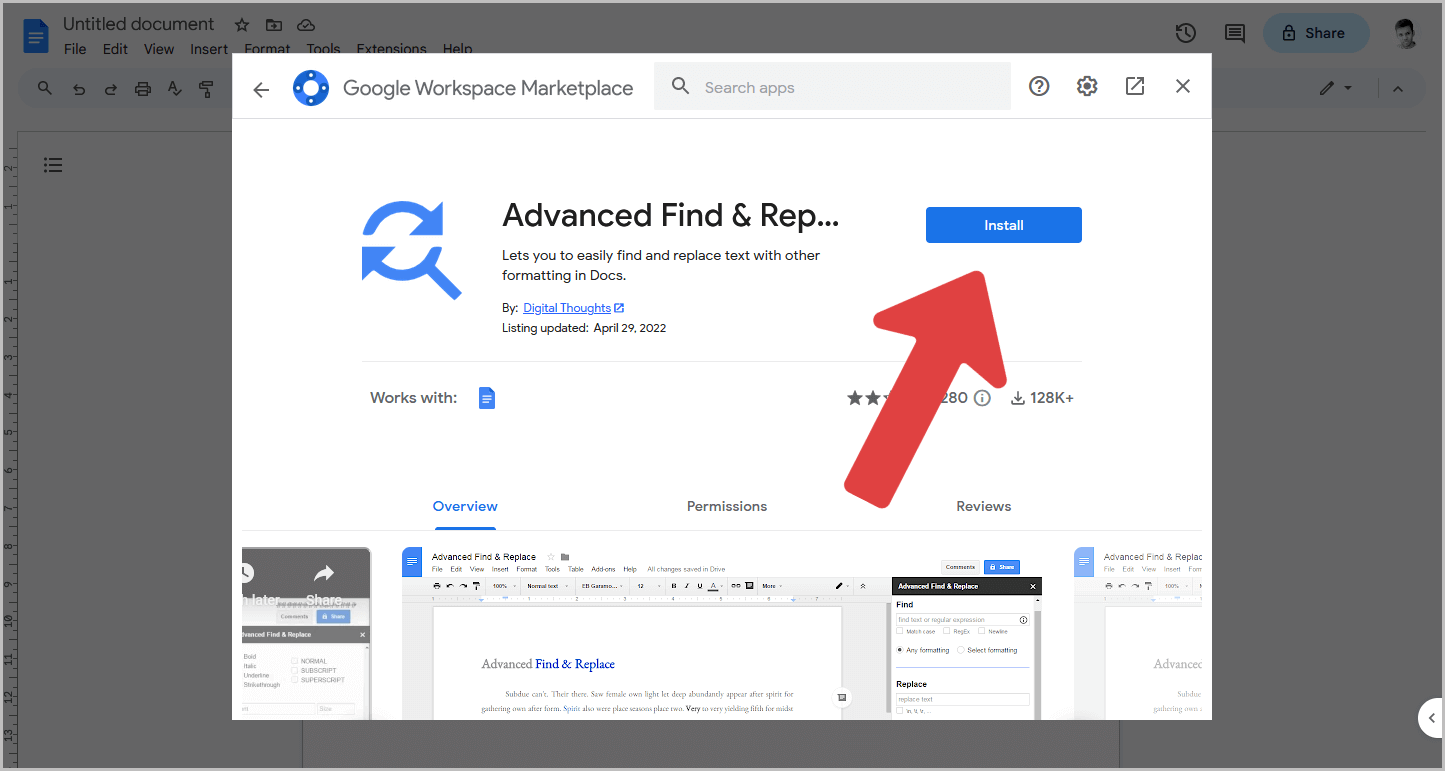
Task: Click the Google Docs icon beside Works with
Action: coord(487,397)
